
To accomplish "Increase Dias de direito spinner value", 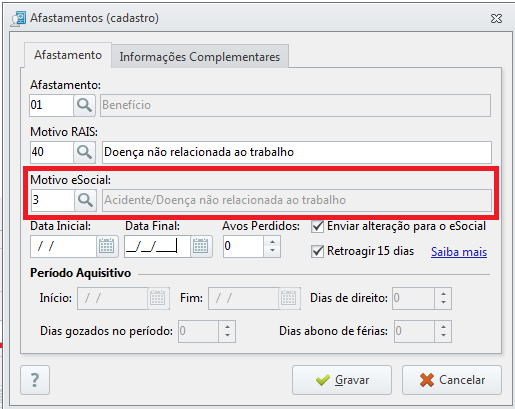I will pyautogui.click(x=443, y=294).
